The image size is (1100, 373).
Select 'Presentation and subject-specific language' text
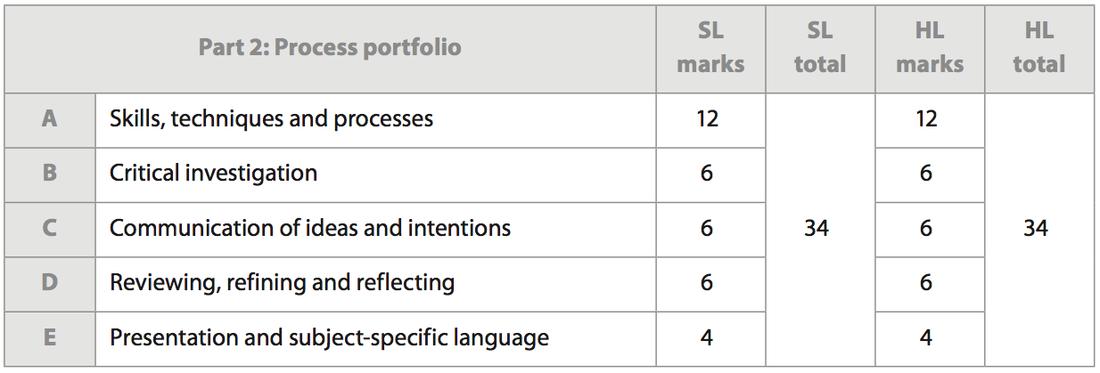pos(329,338)
